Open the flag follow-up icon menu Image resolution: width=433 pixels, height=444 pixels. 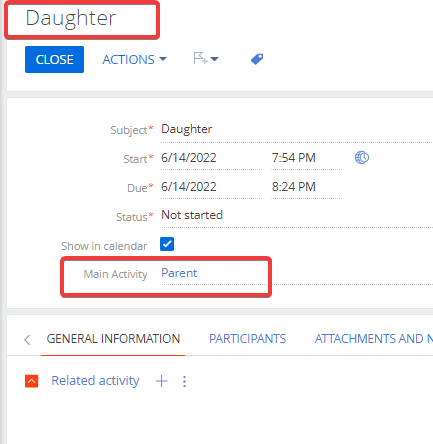(x=206, y=59)
